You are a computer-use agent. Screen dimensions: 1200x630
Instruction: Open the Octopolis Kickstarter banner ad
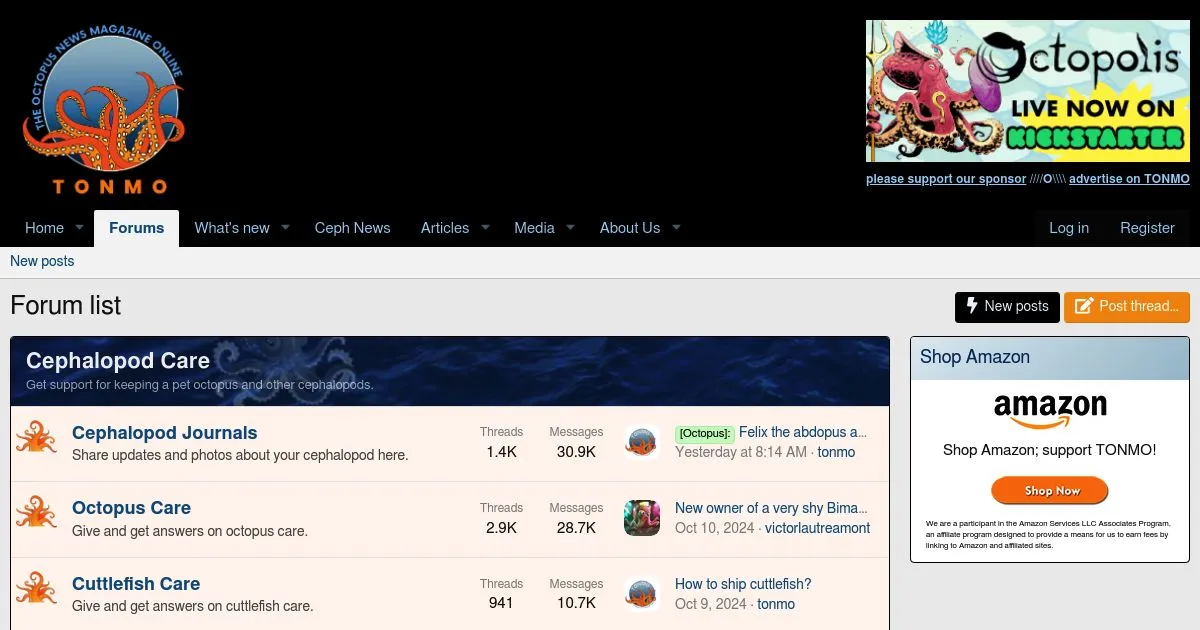[1028, 91]
